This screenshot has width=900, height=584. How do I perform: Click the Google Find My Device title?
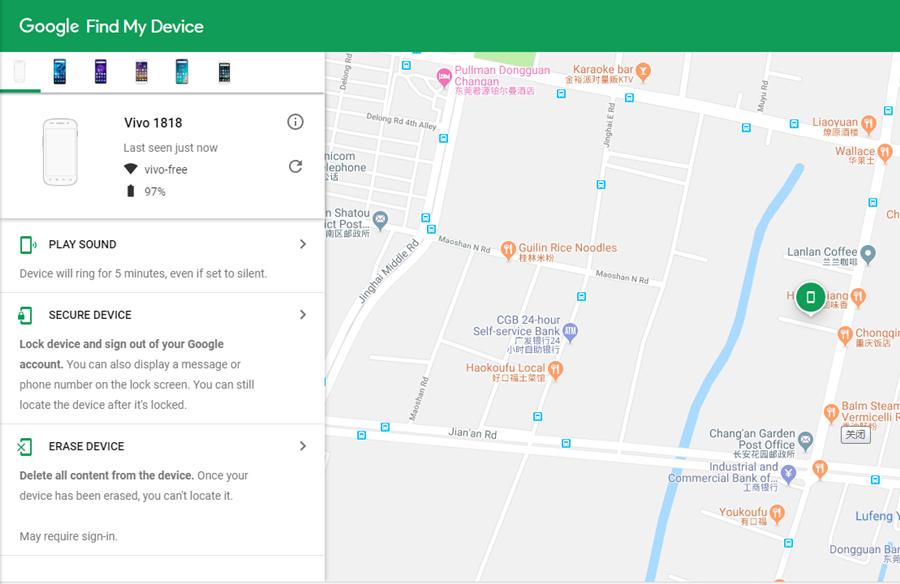111,26
